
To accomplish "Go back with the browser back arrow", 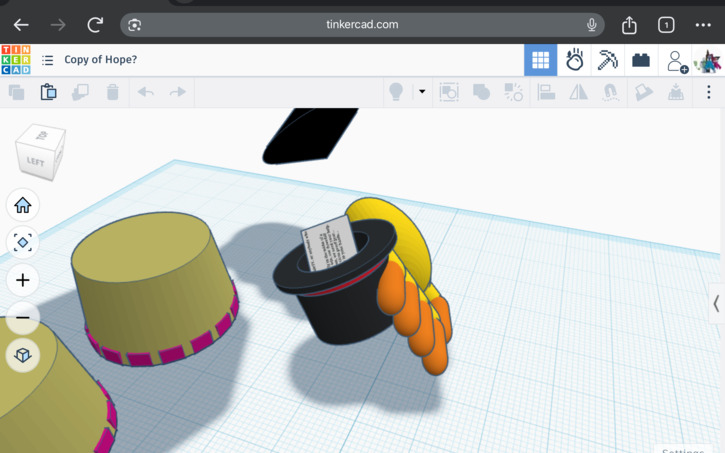I will (x=21, y=25).
